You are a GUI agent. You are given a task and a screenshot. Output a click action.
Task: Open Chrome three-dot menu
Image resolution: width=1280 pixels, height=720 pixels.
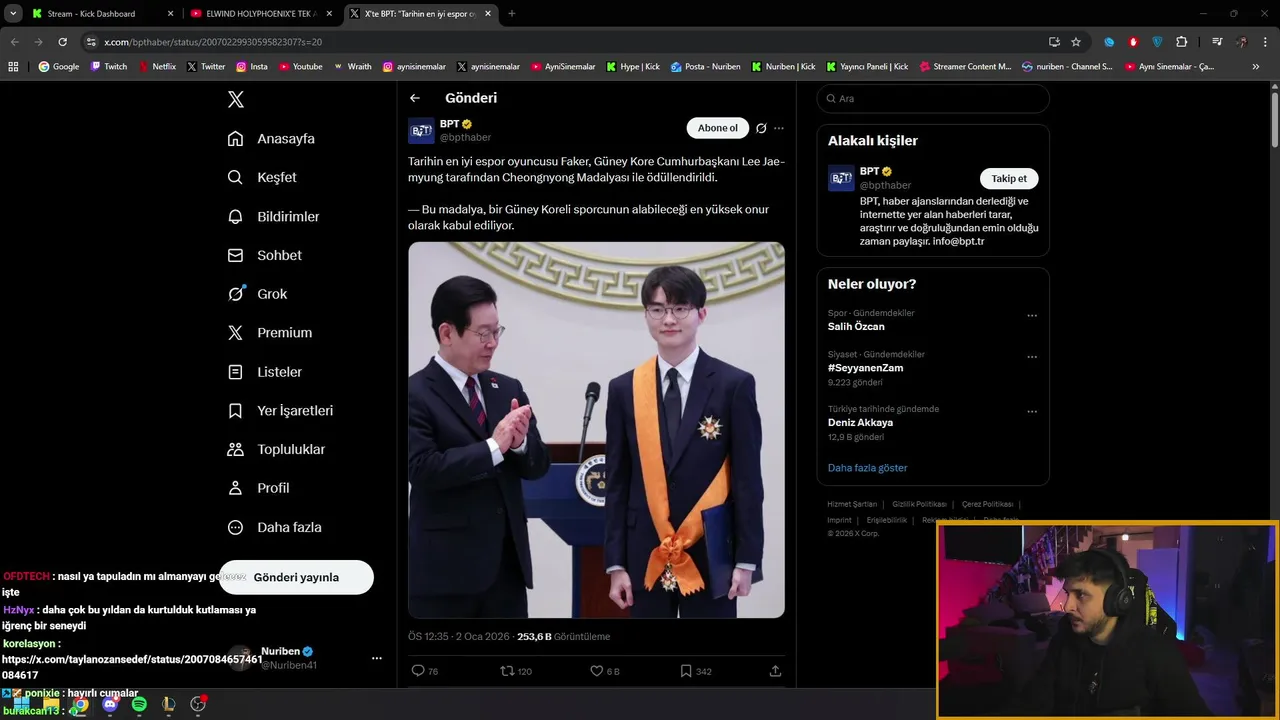[x=1265, y=42]
